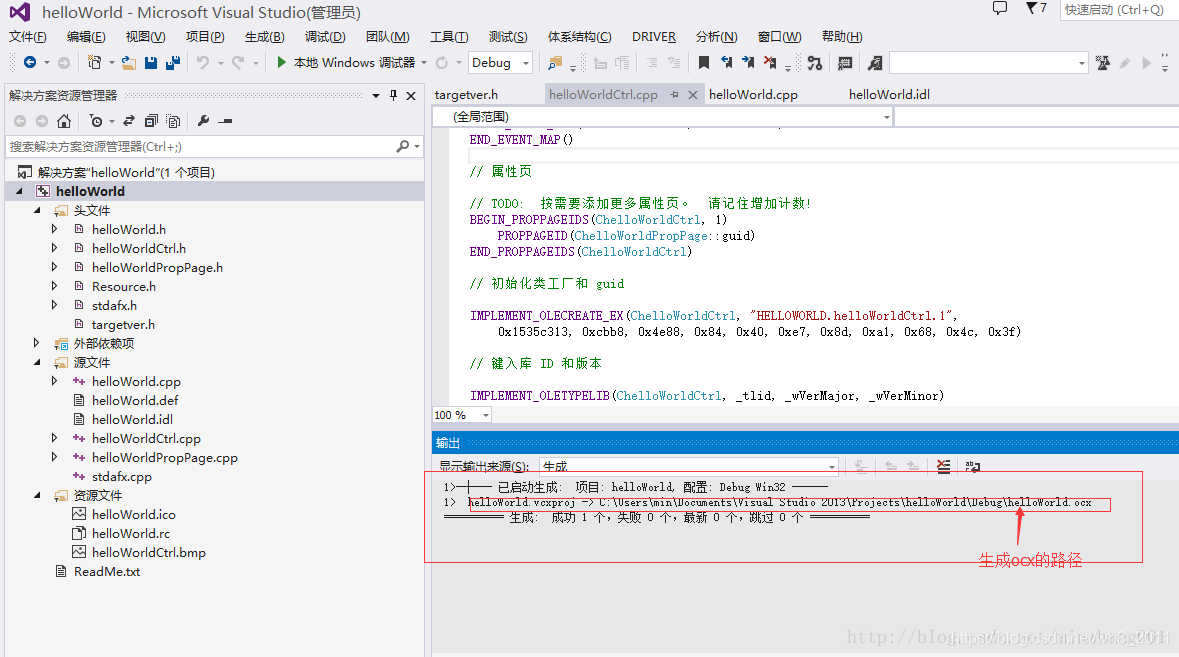Select helloWorld.def in the tree
1179x657 pixels.
click(135, 401)
